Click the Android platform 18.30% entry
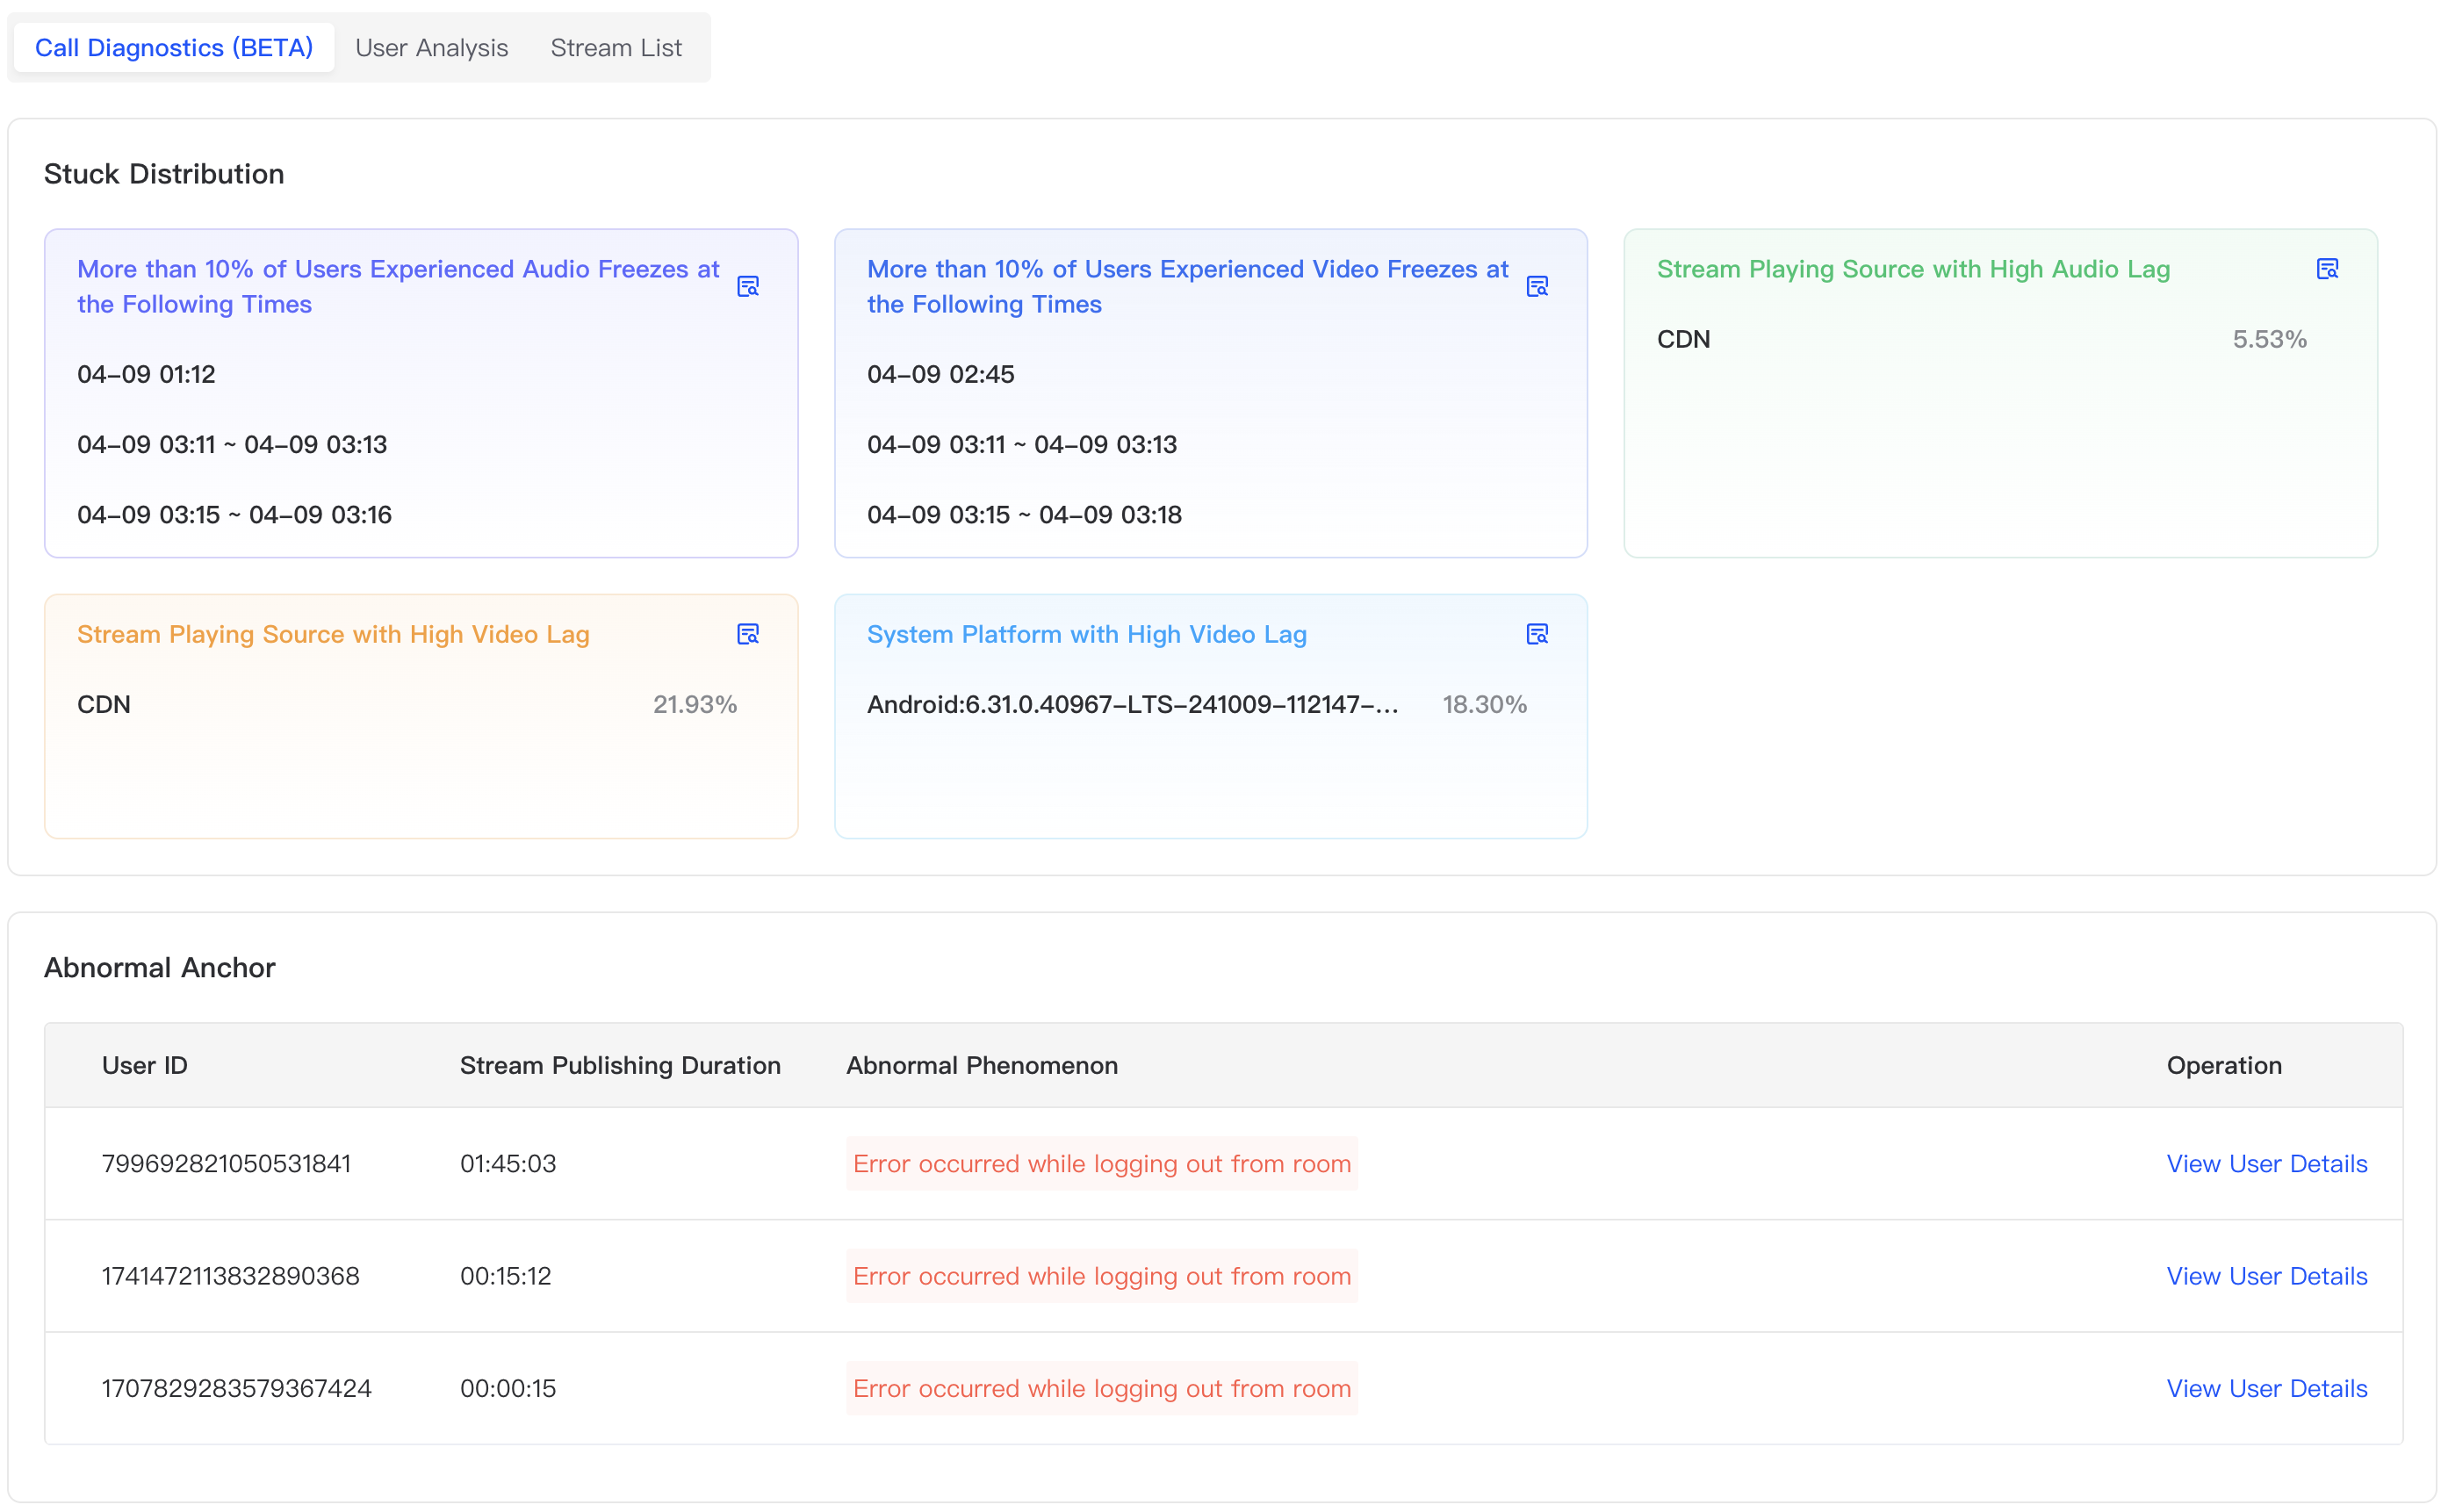 [x=1195, y=704]
